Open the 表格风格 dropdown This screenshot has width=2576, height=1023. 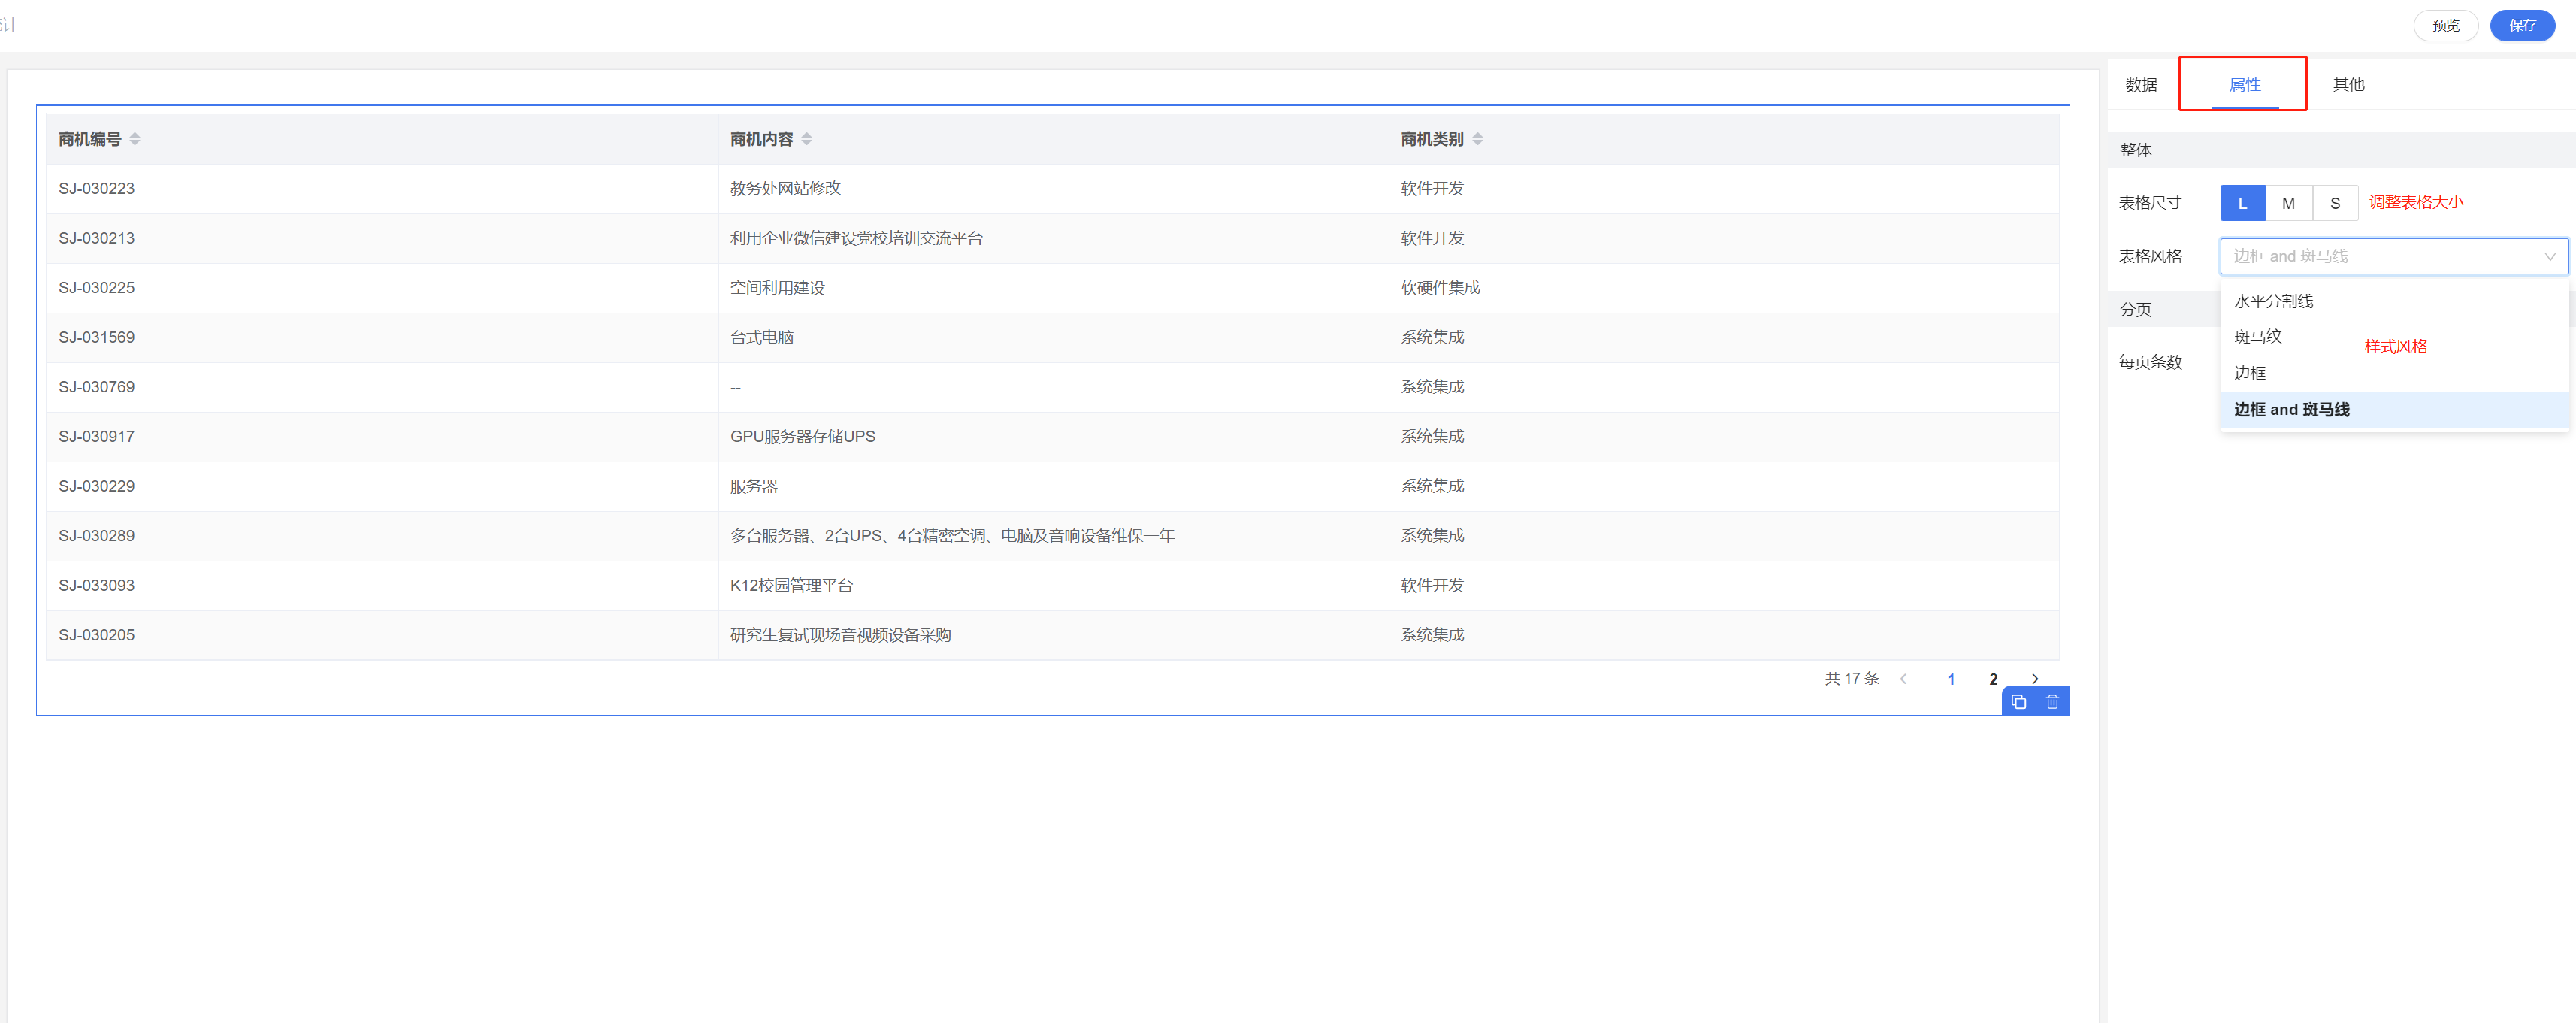click(2393, 256)
